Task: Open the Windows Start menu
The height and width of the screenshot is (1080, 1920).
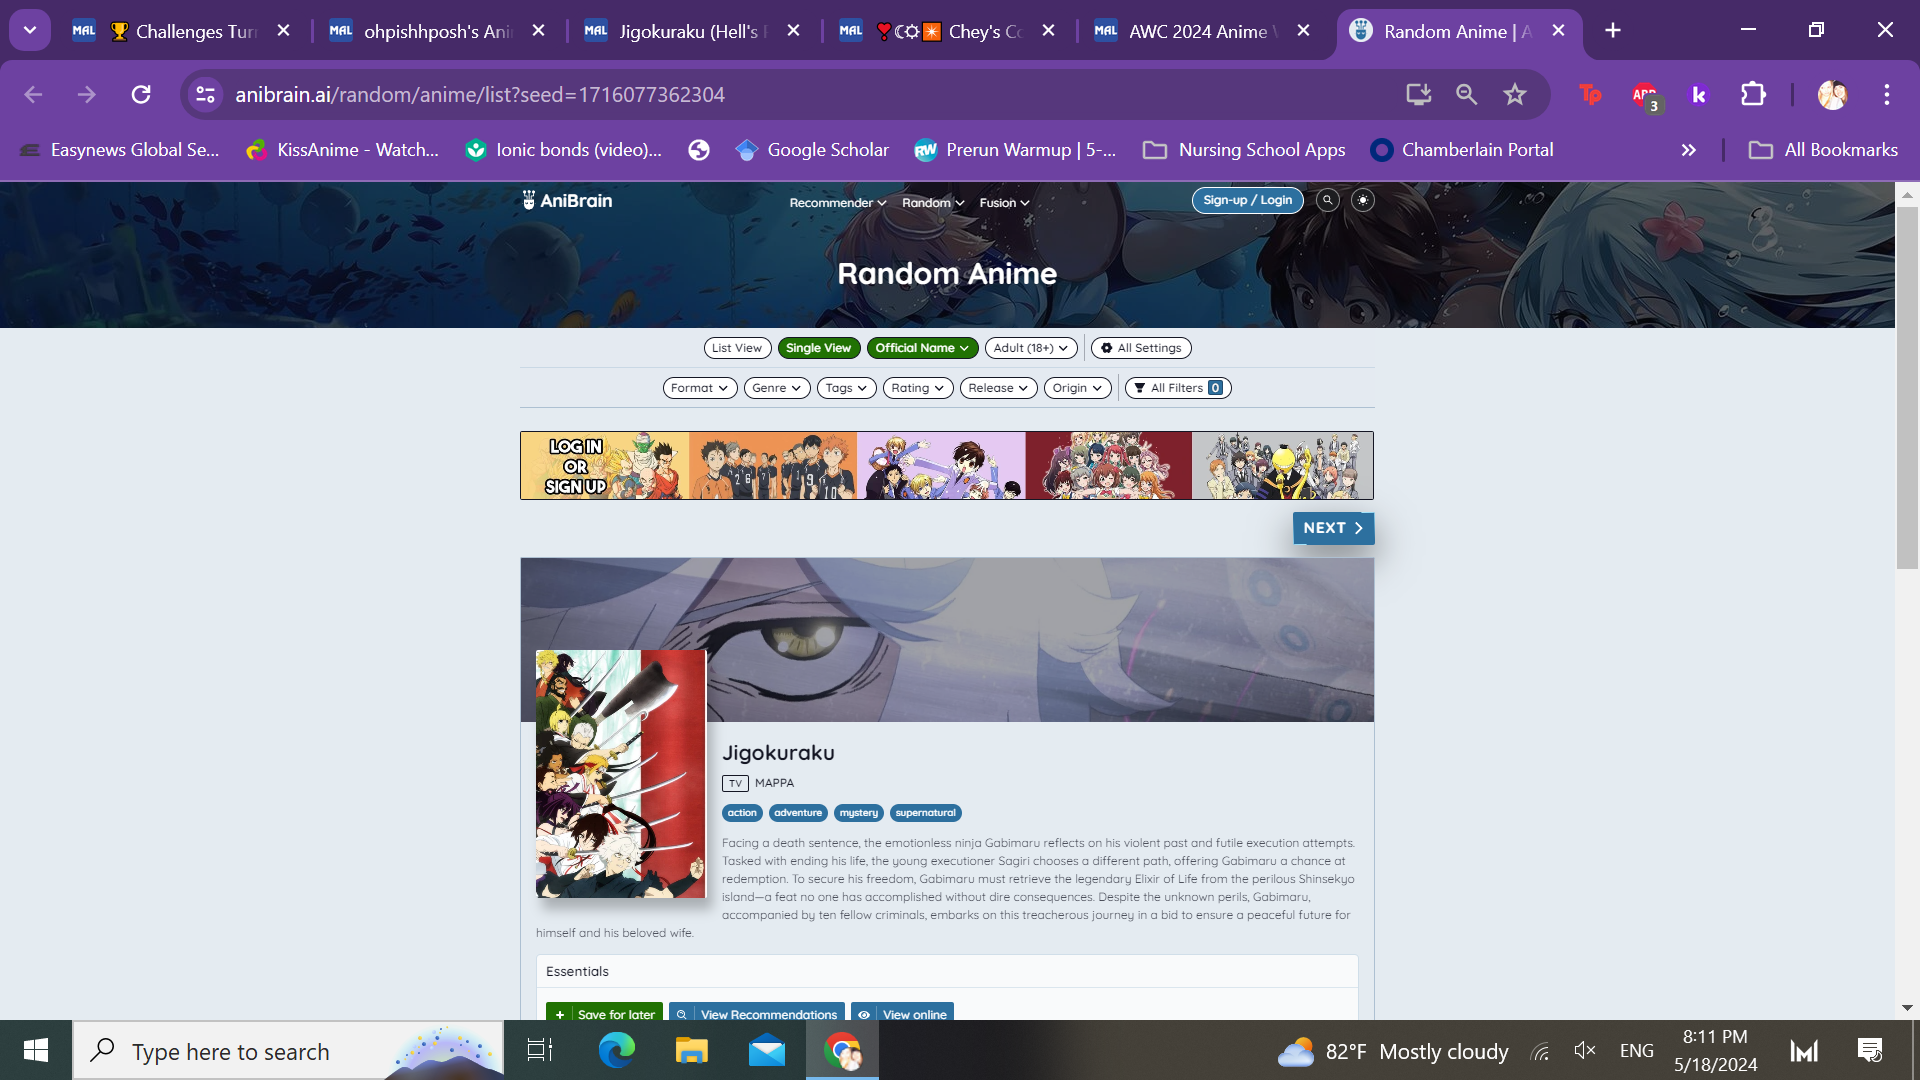Action: click(x=36, y=1050)
